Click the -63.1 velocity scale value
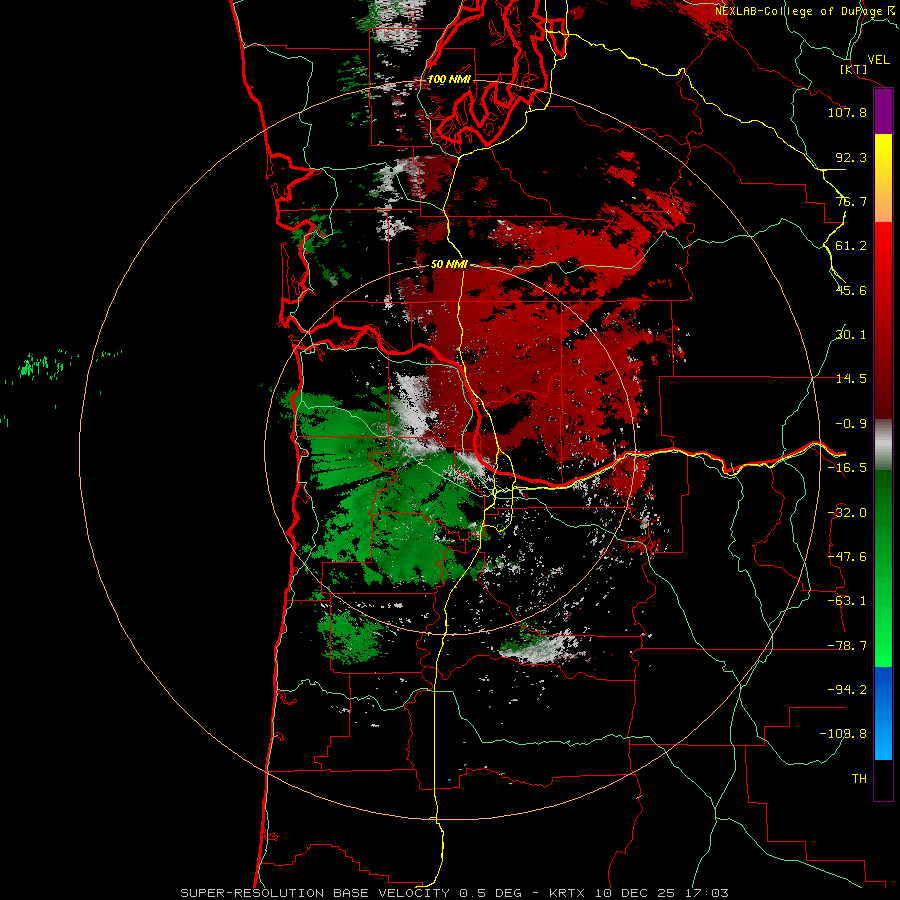The height and width of the screenshot is (900, 900). pos(847,601)
